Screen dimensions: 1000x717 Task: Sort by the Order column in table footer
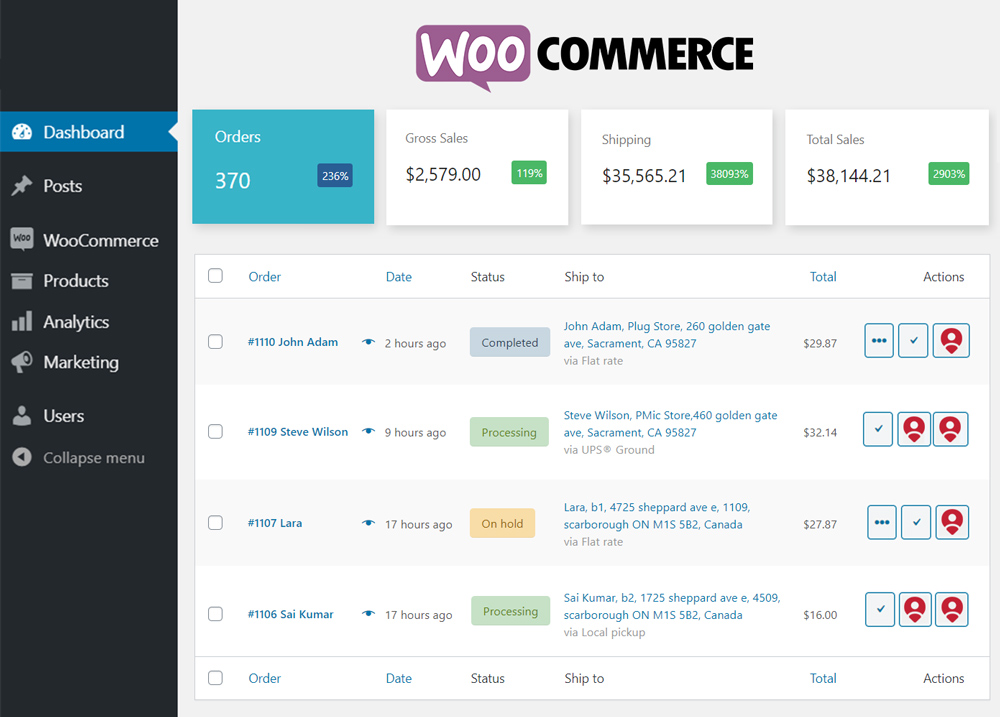click(x=265, y=679)
